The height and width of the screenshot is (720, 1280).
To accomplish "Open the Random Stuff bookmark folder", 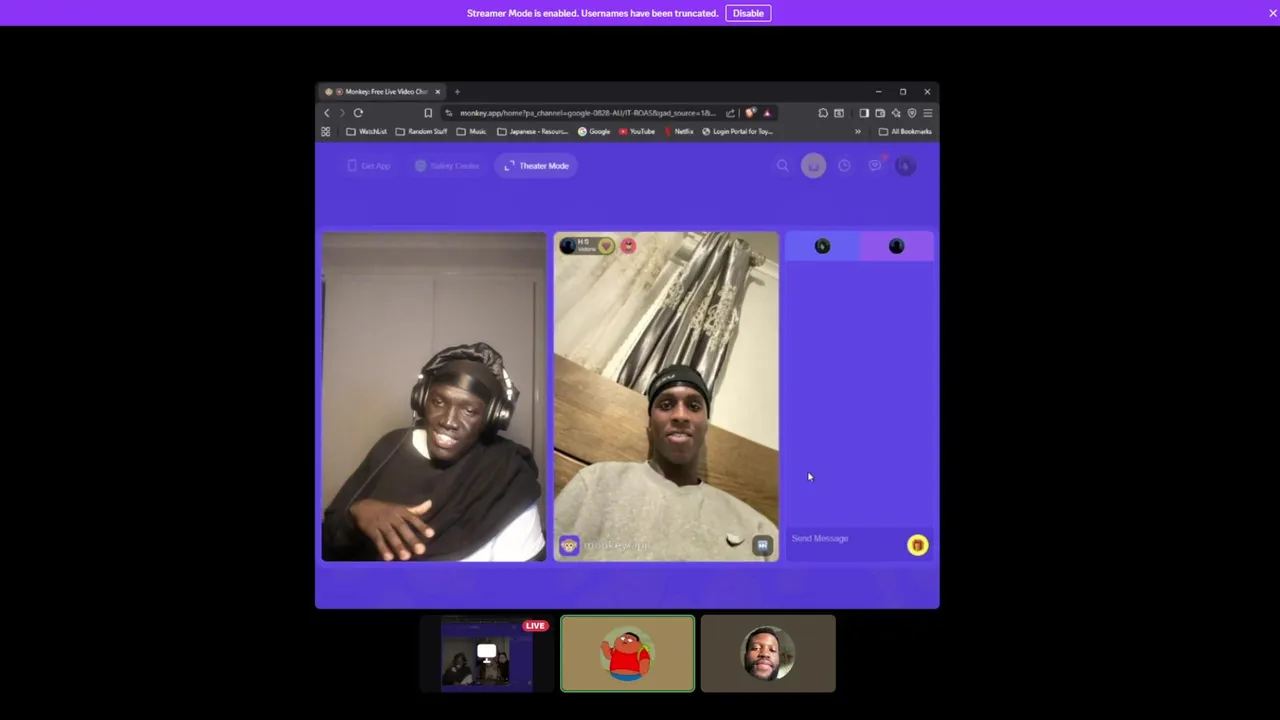I will [421, 132].
